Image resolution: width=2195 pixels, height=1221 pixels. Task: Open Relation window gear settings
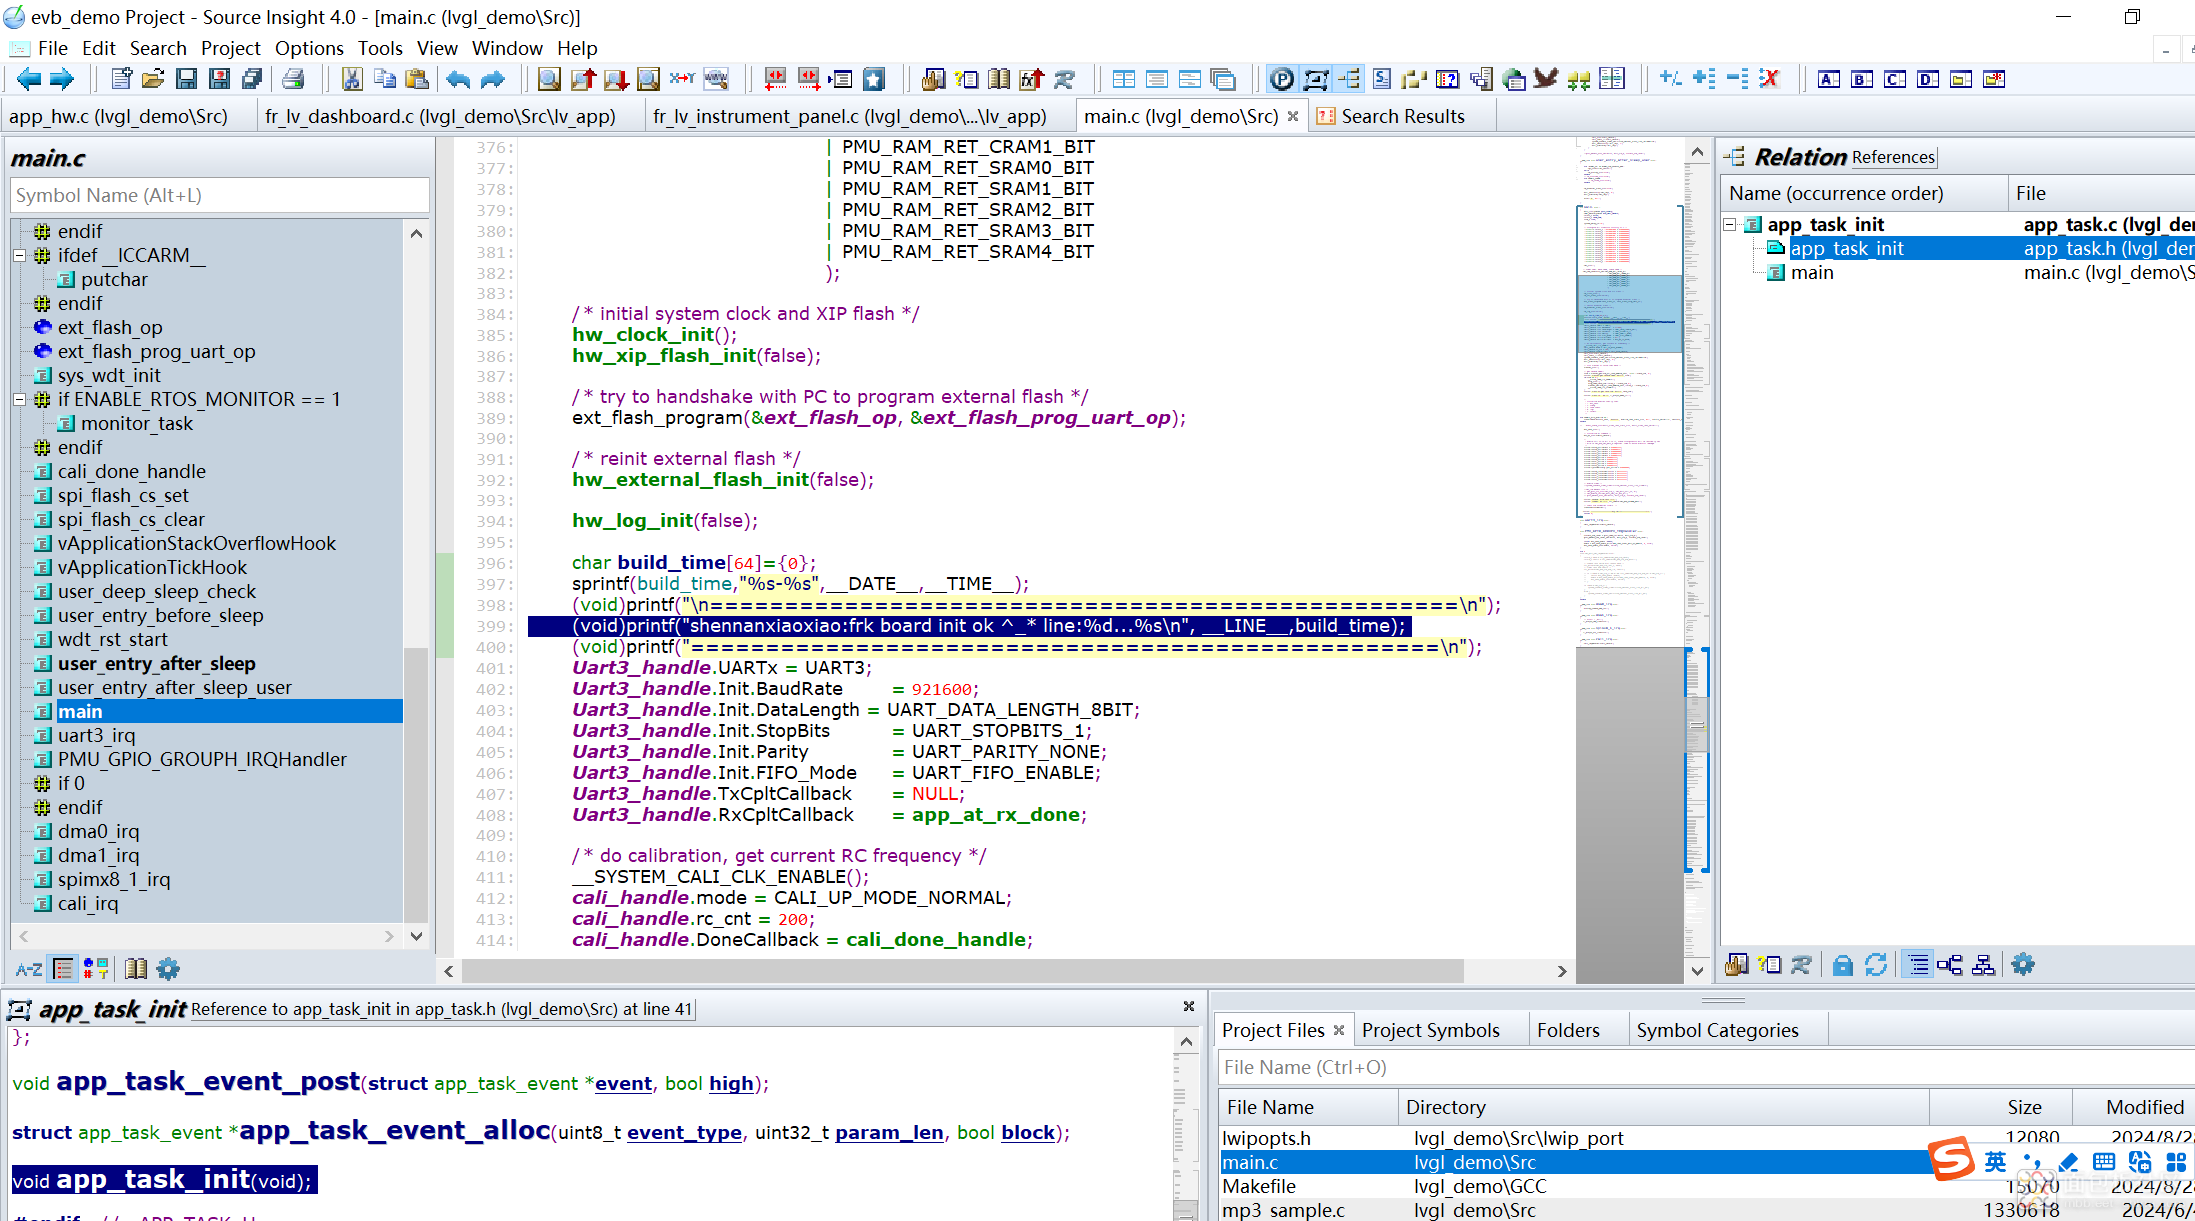(x=2023, y=965)
